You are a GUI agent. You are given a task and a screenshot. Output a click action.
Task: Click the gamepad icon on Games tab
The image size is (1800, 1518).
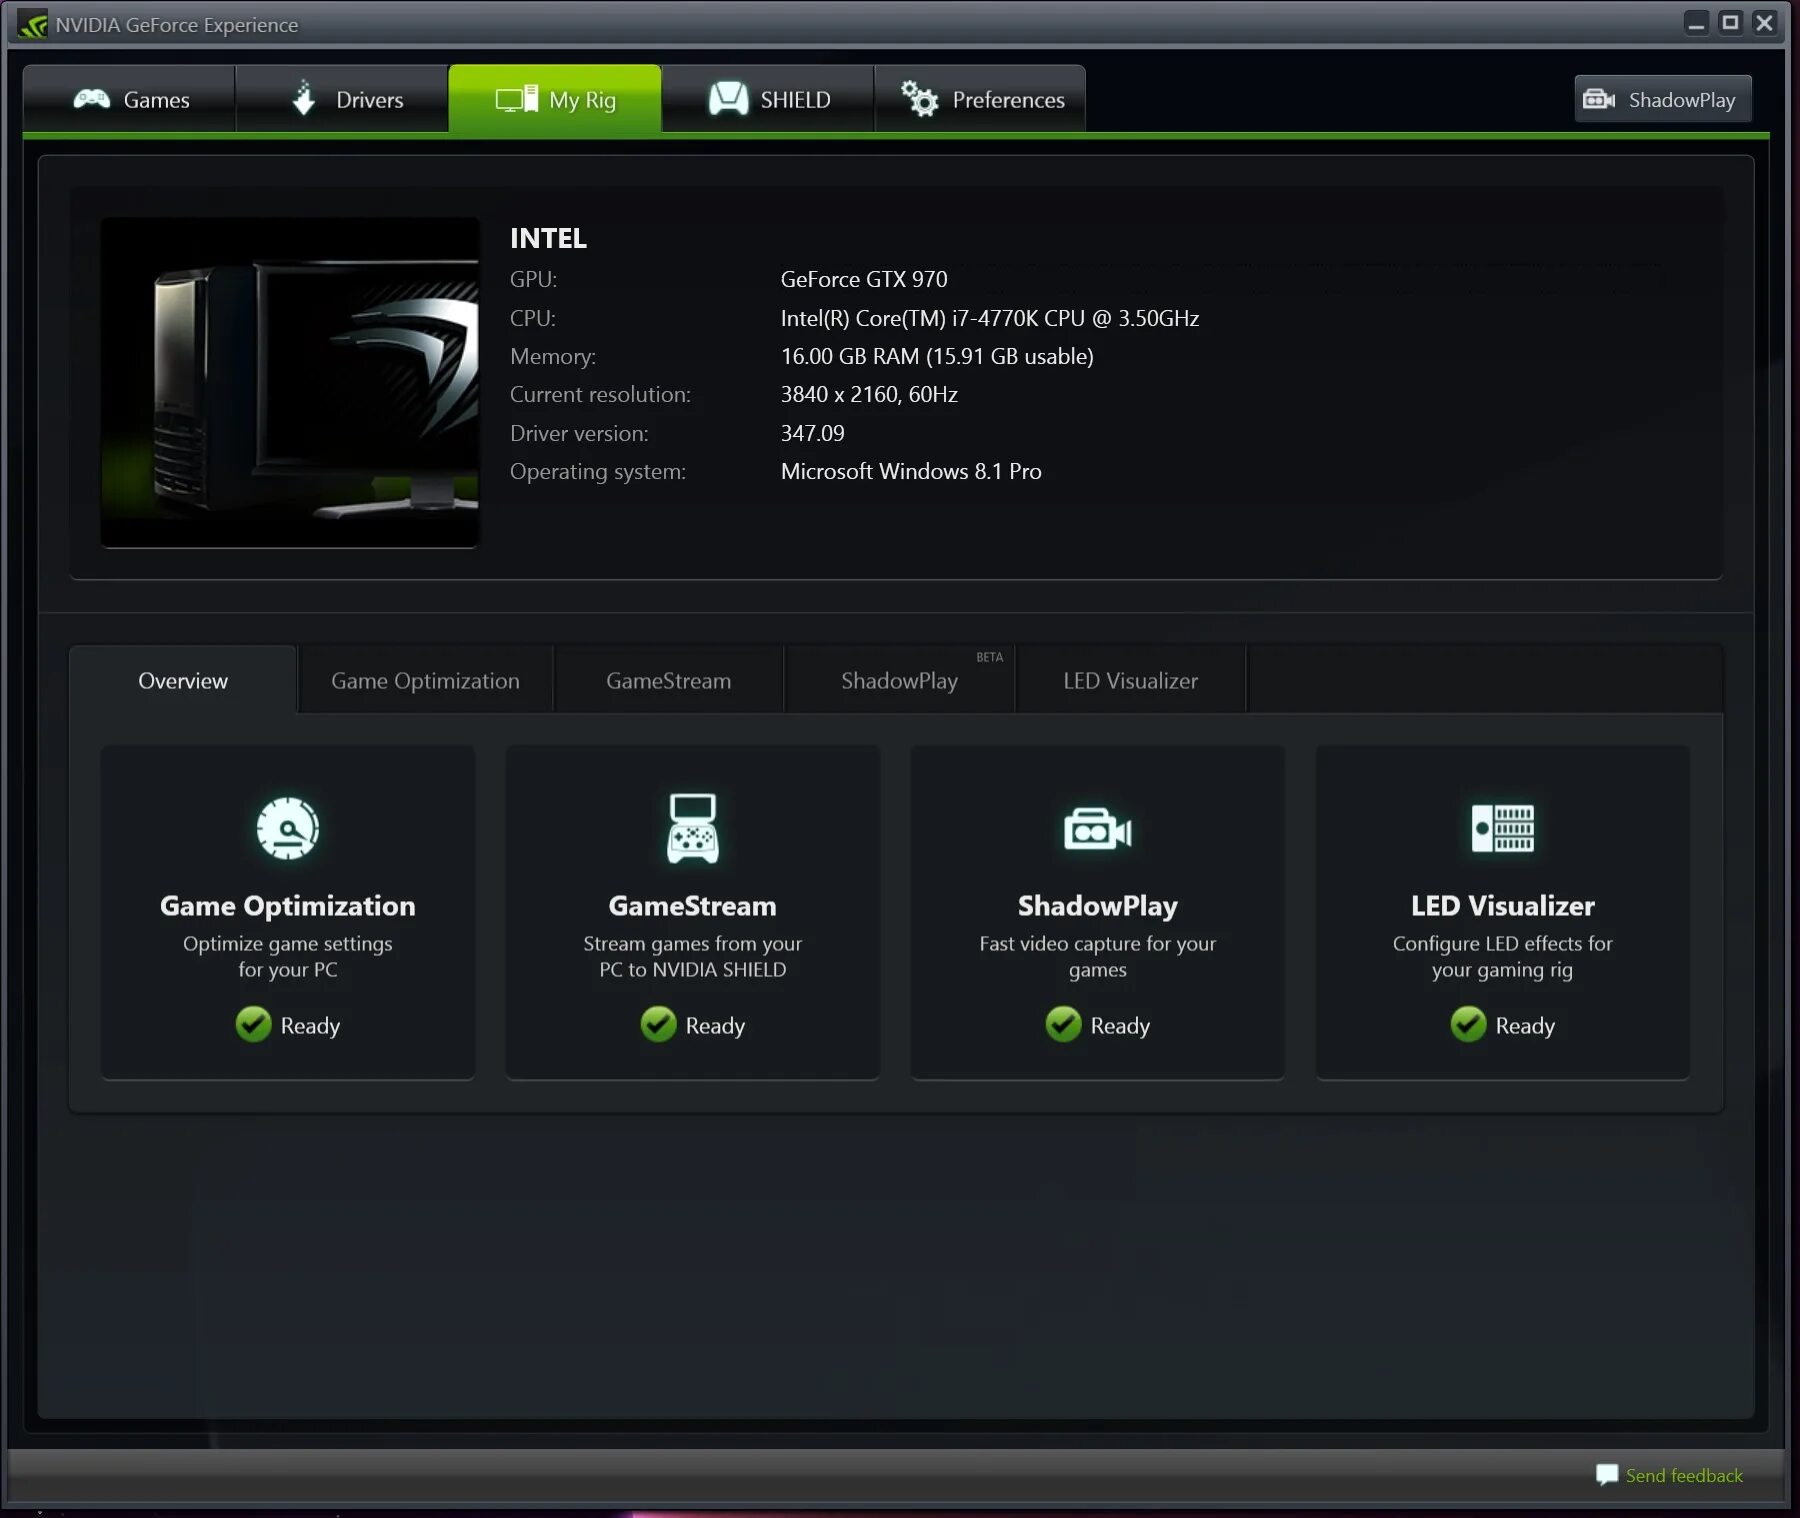coord(91,99)
